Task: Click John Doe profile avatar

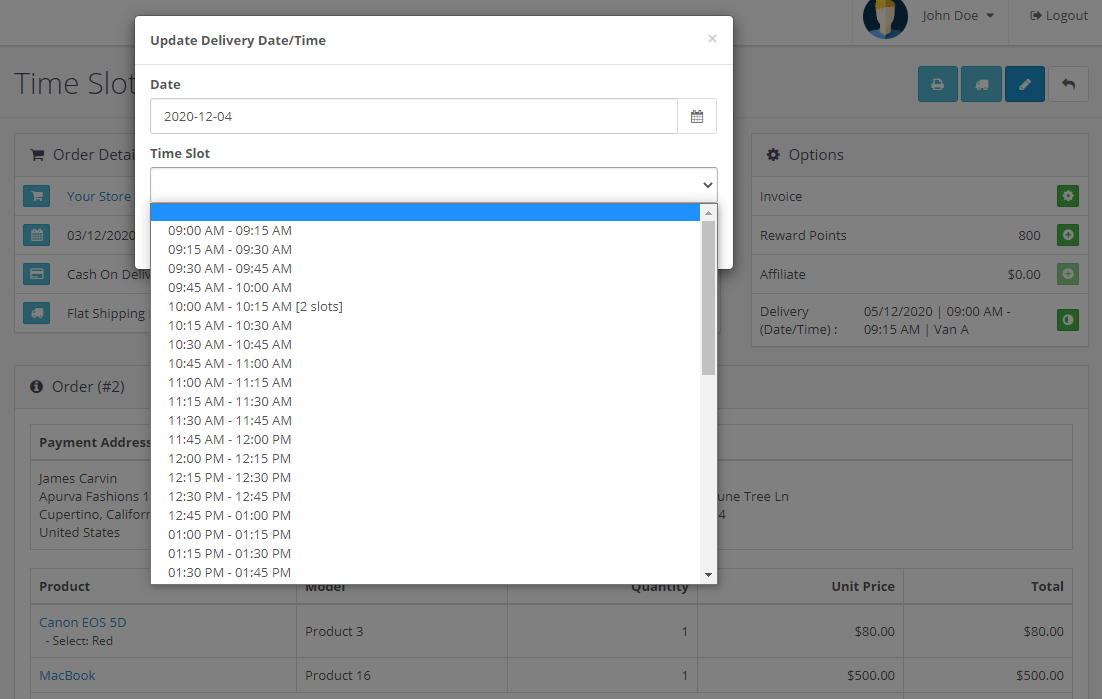Action: 885,18
